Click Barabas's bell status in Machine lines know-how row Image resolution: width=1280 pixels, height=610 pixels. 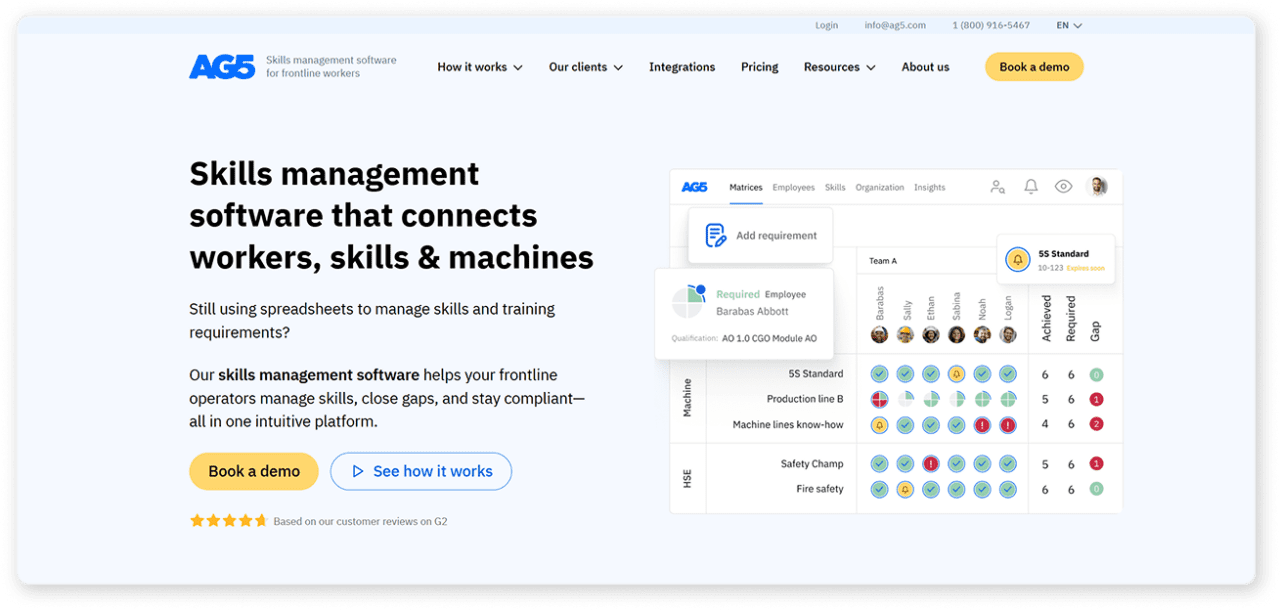coord(879,425)
